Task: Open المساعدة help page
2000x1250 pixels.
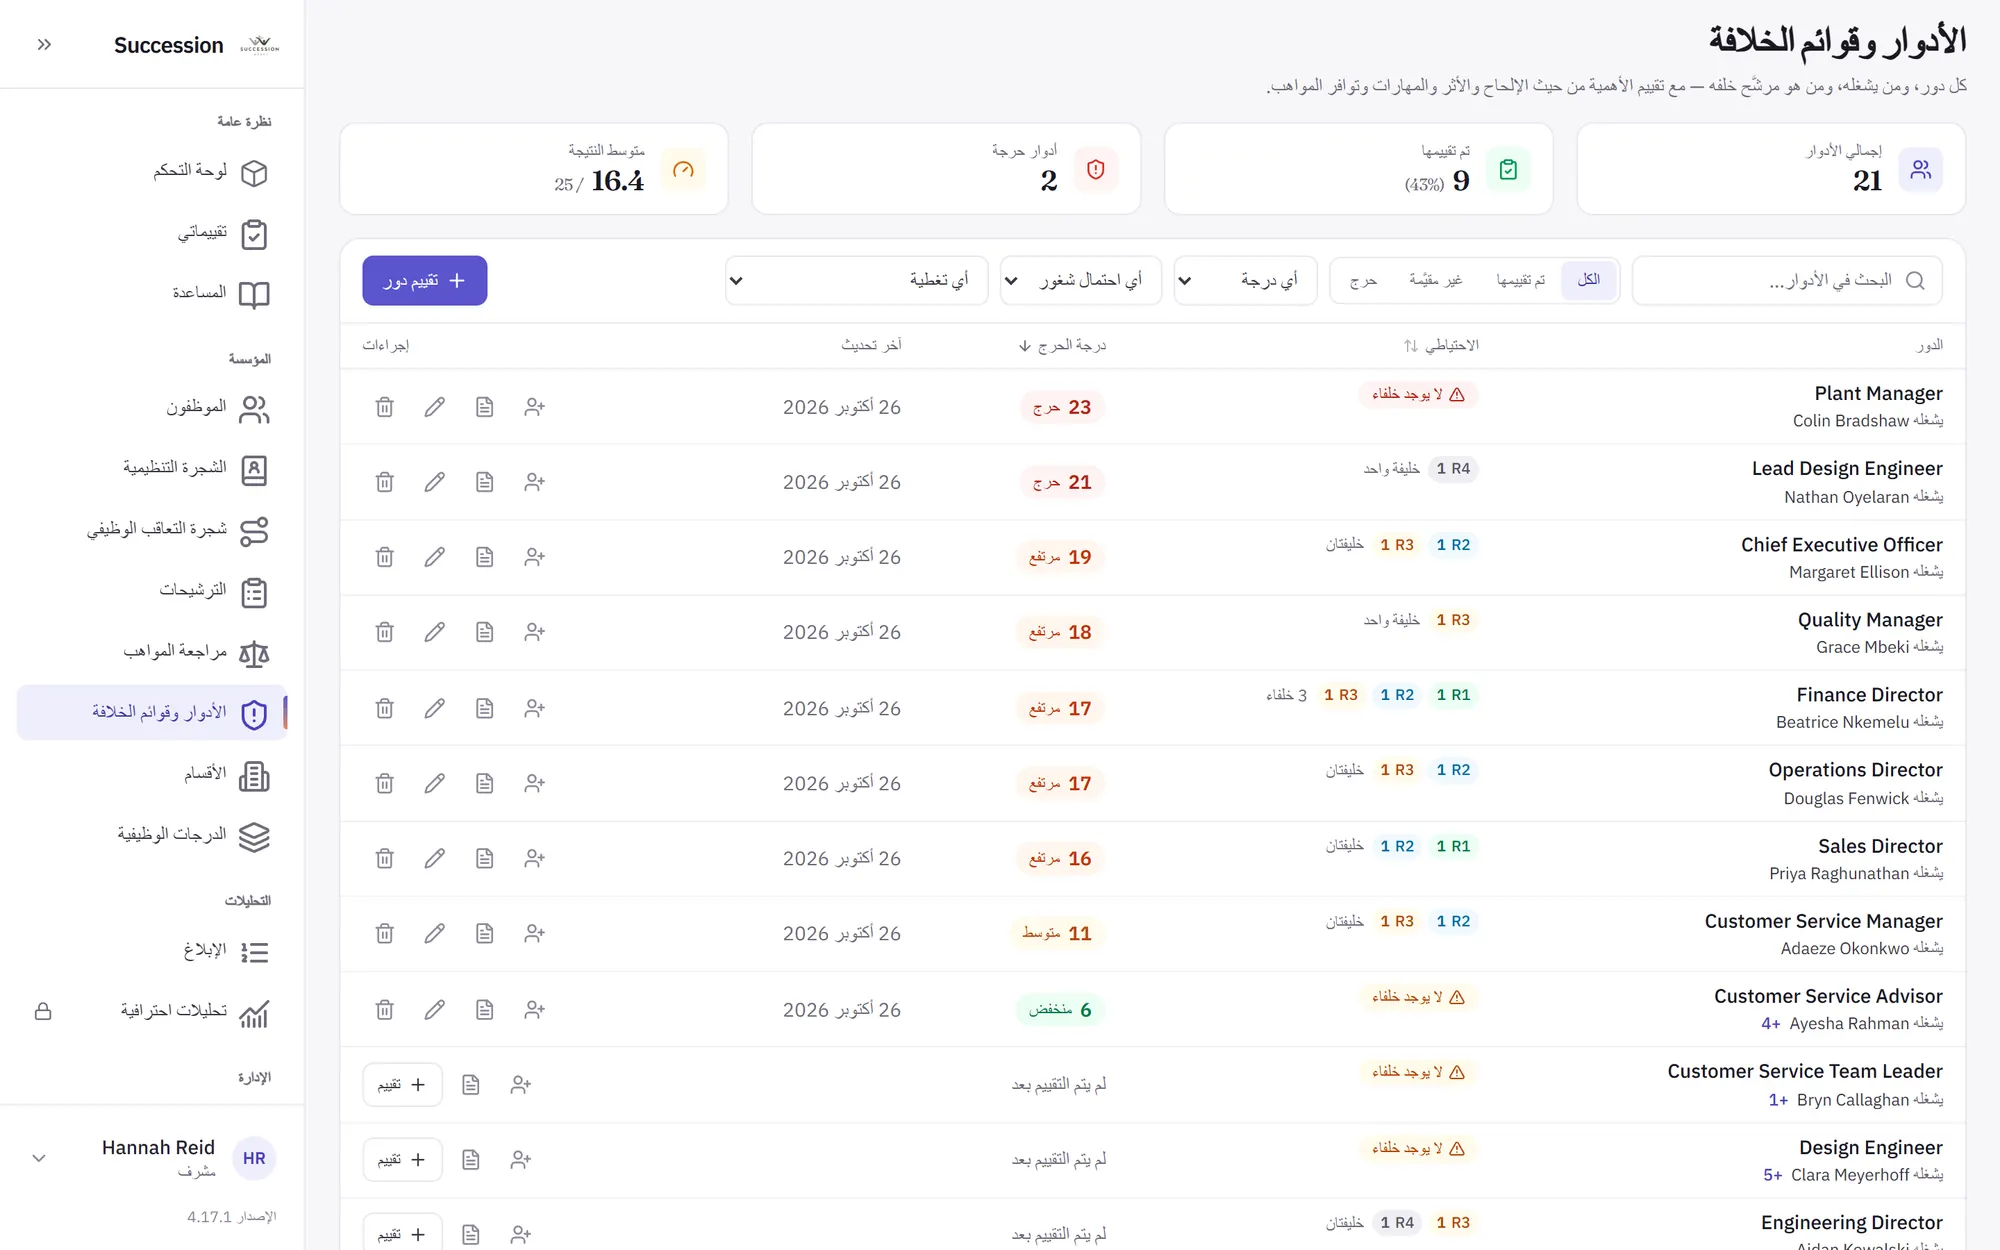Action: pyautogui.click(x=220, y=294)
